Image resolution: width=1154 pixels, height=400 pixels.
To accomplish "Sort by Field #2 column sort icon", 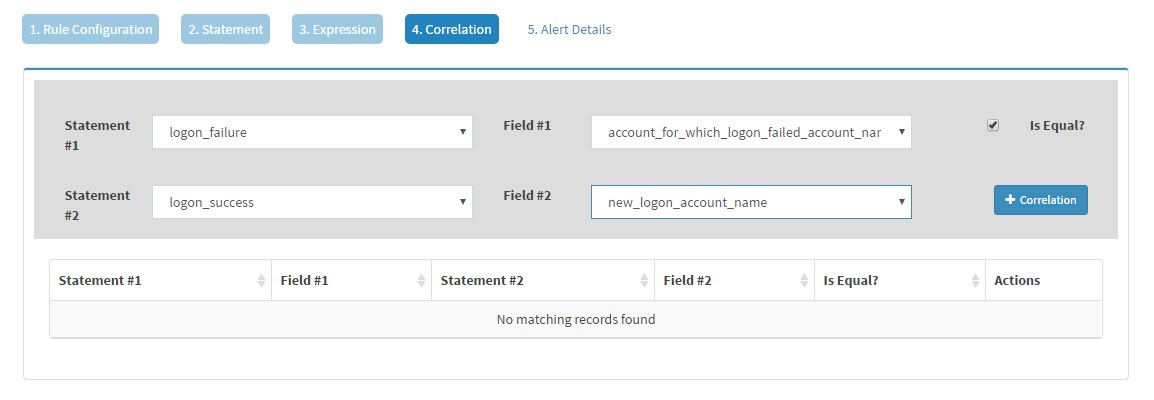I will coord(804,280).
